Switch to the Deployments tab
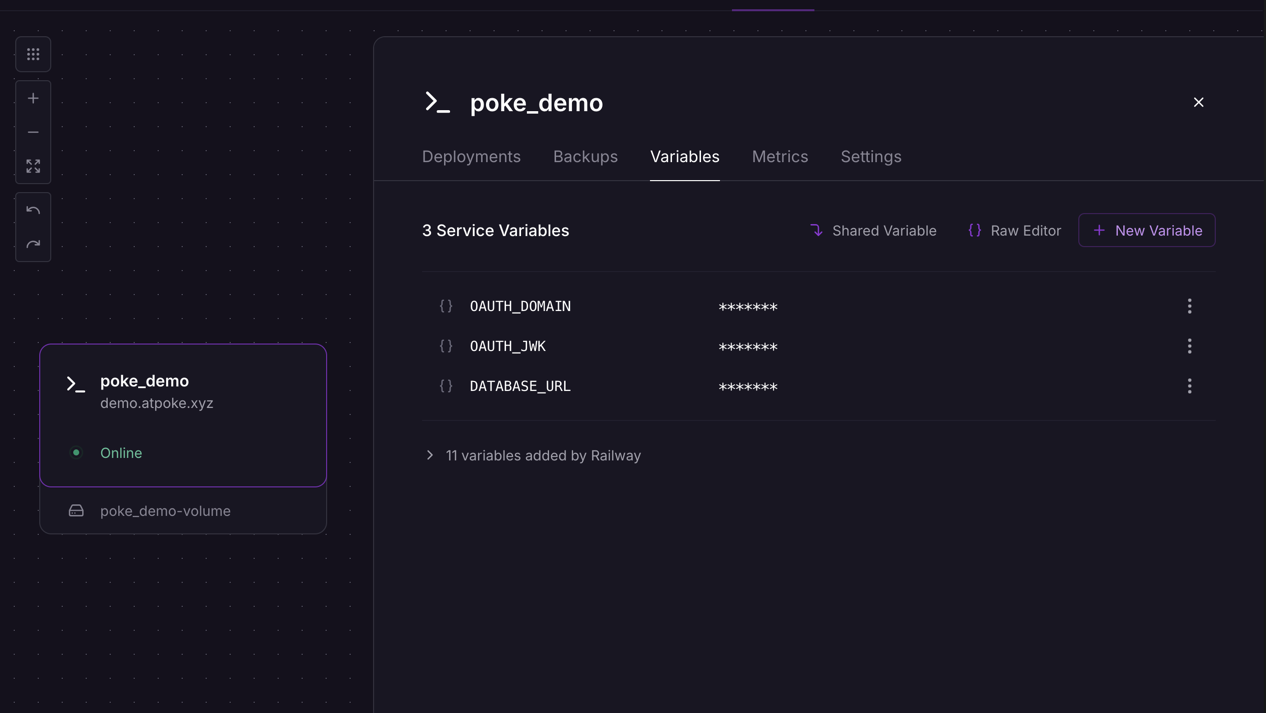The height and width of the screenshot is (713, 1266). 471,157
